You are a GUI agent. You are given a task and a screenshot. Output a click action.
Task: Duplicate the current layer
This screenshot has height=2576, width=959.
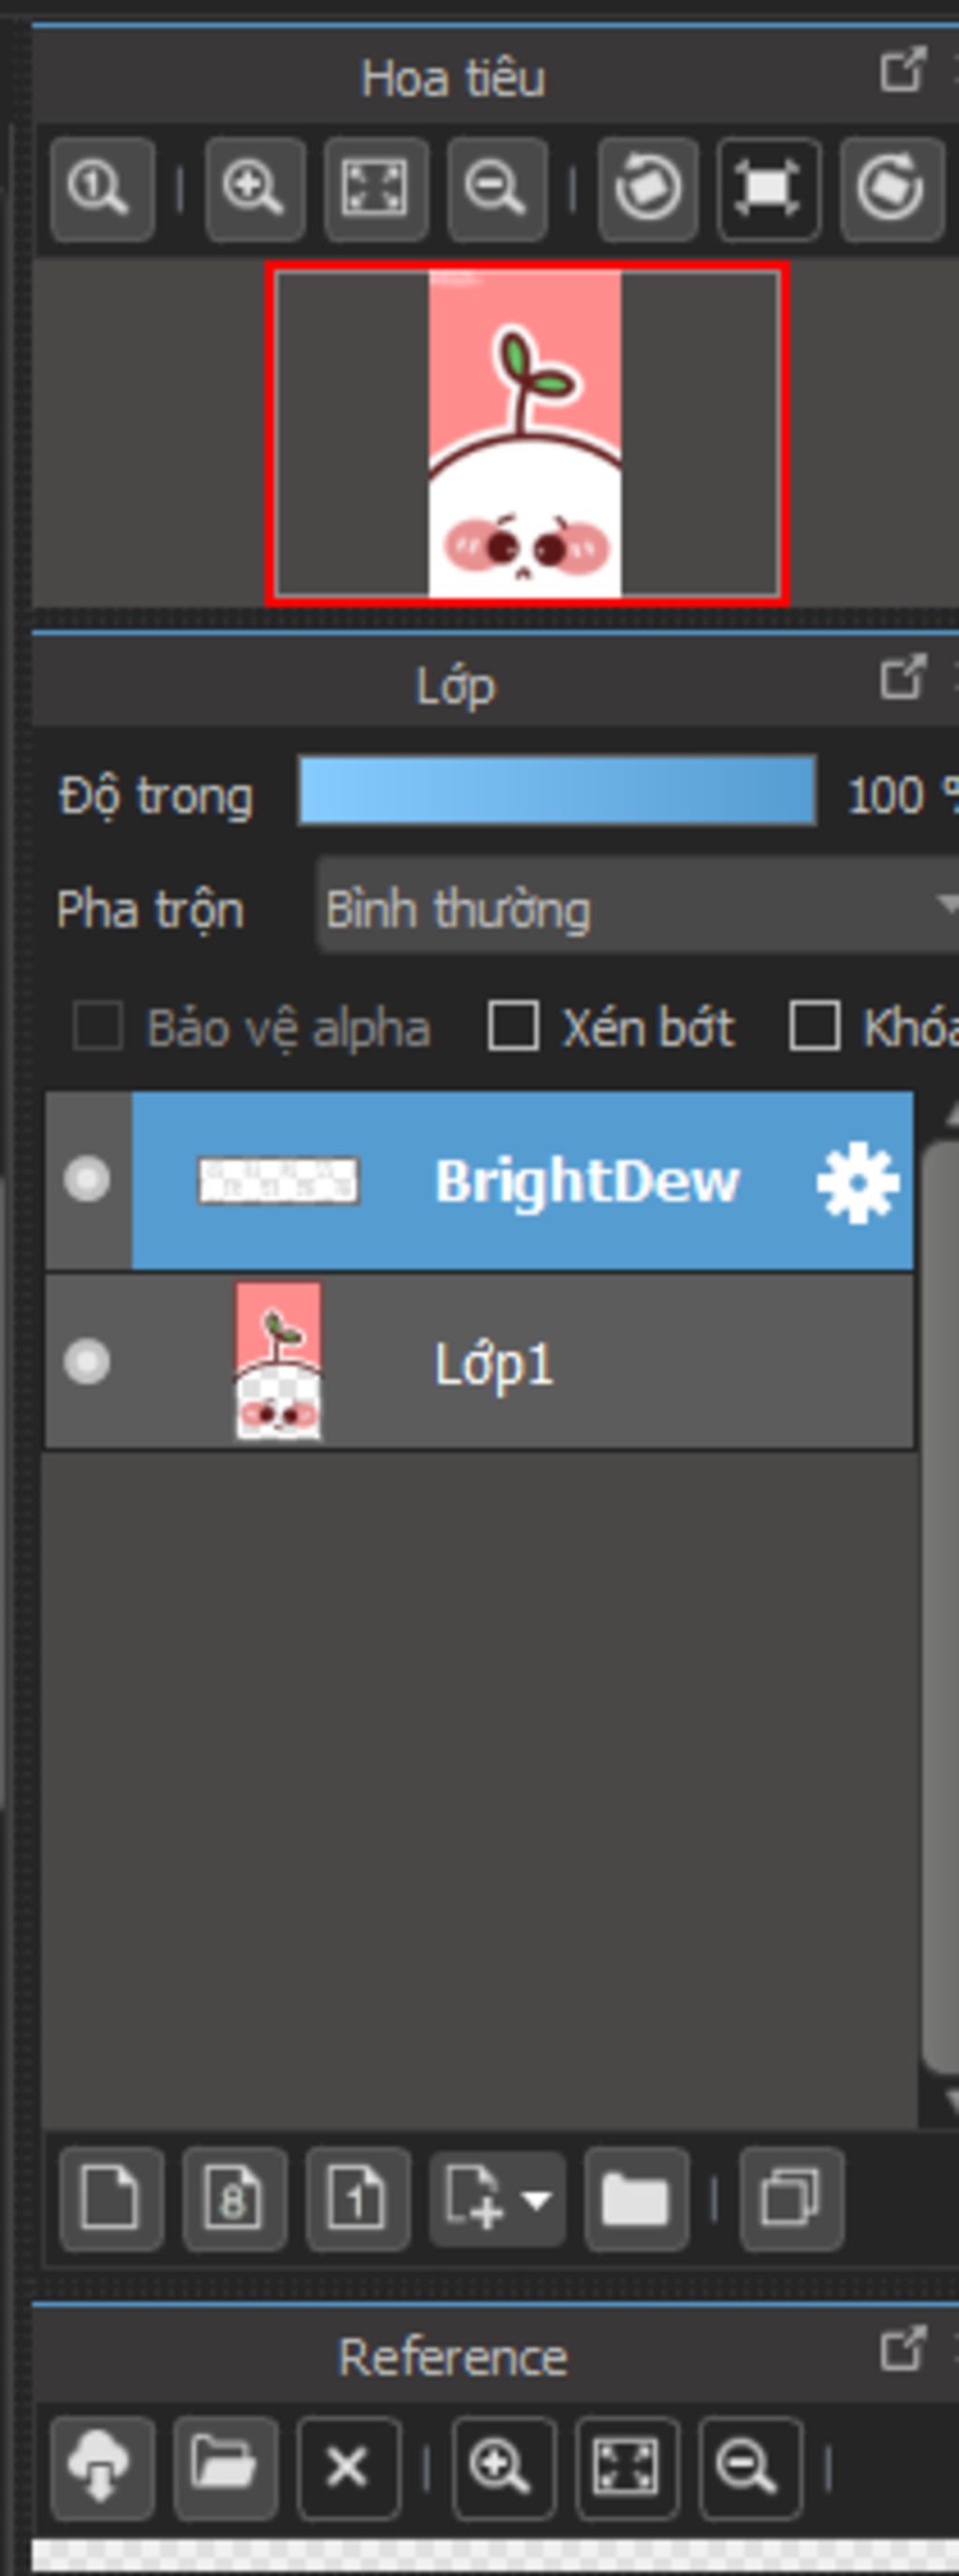[791, 2199]
